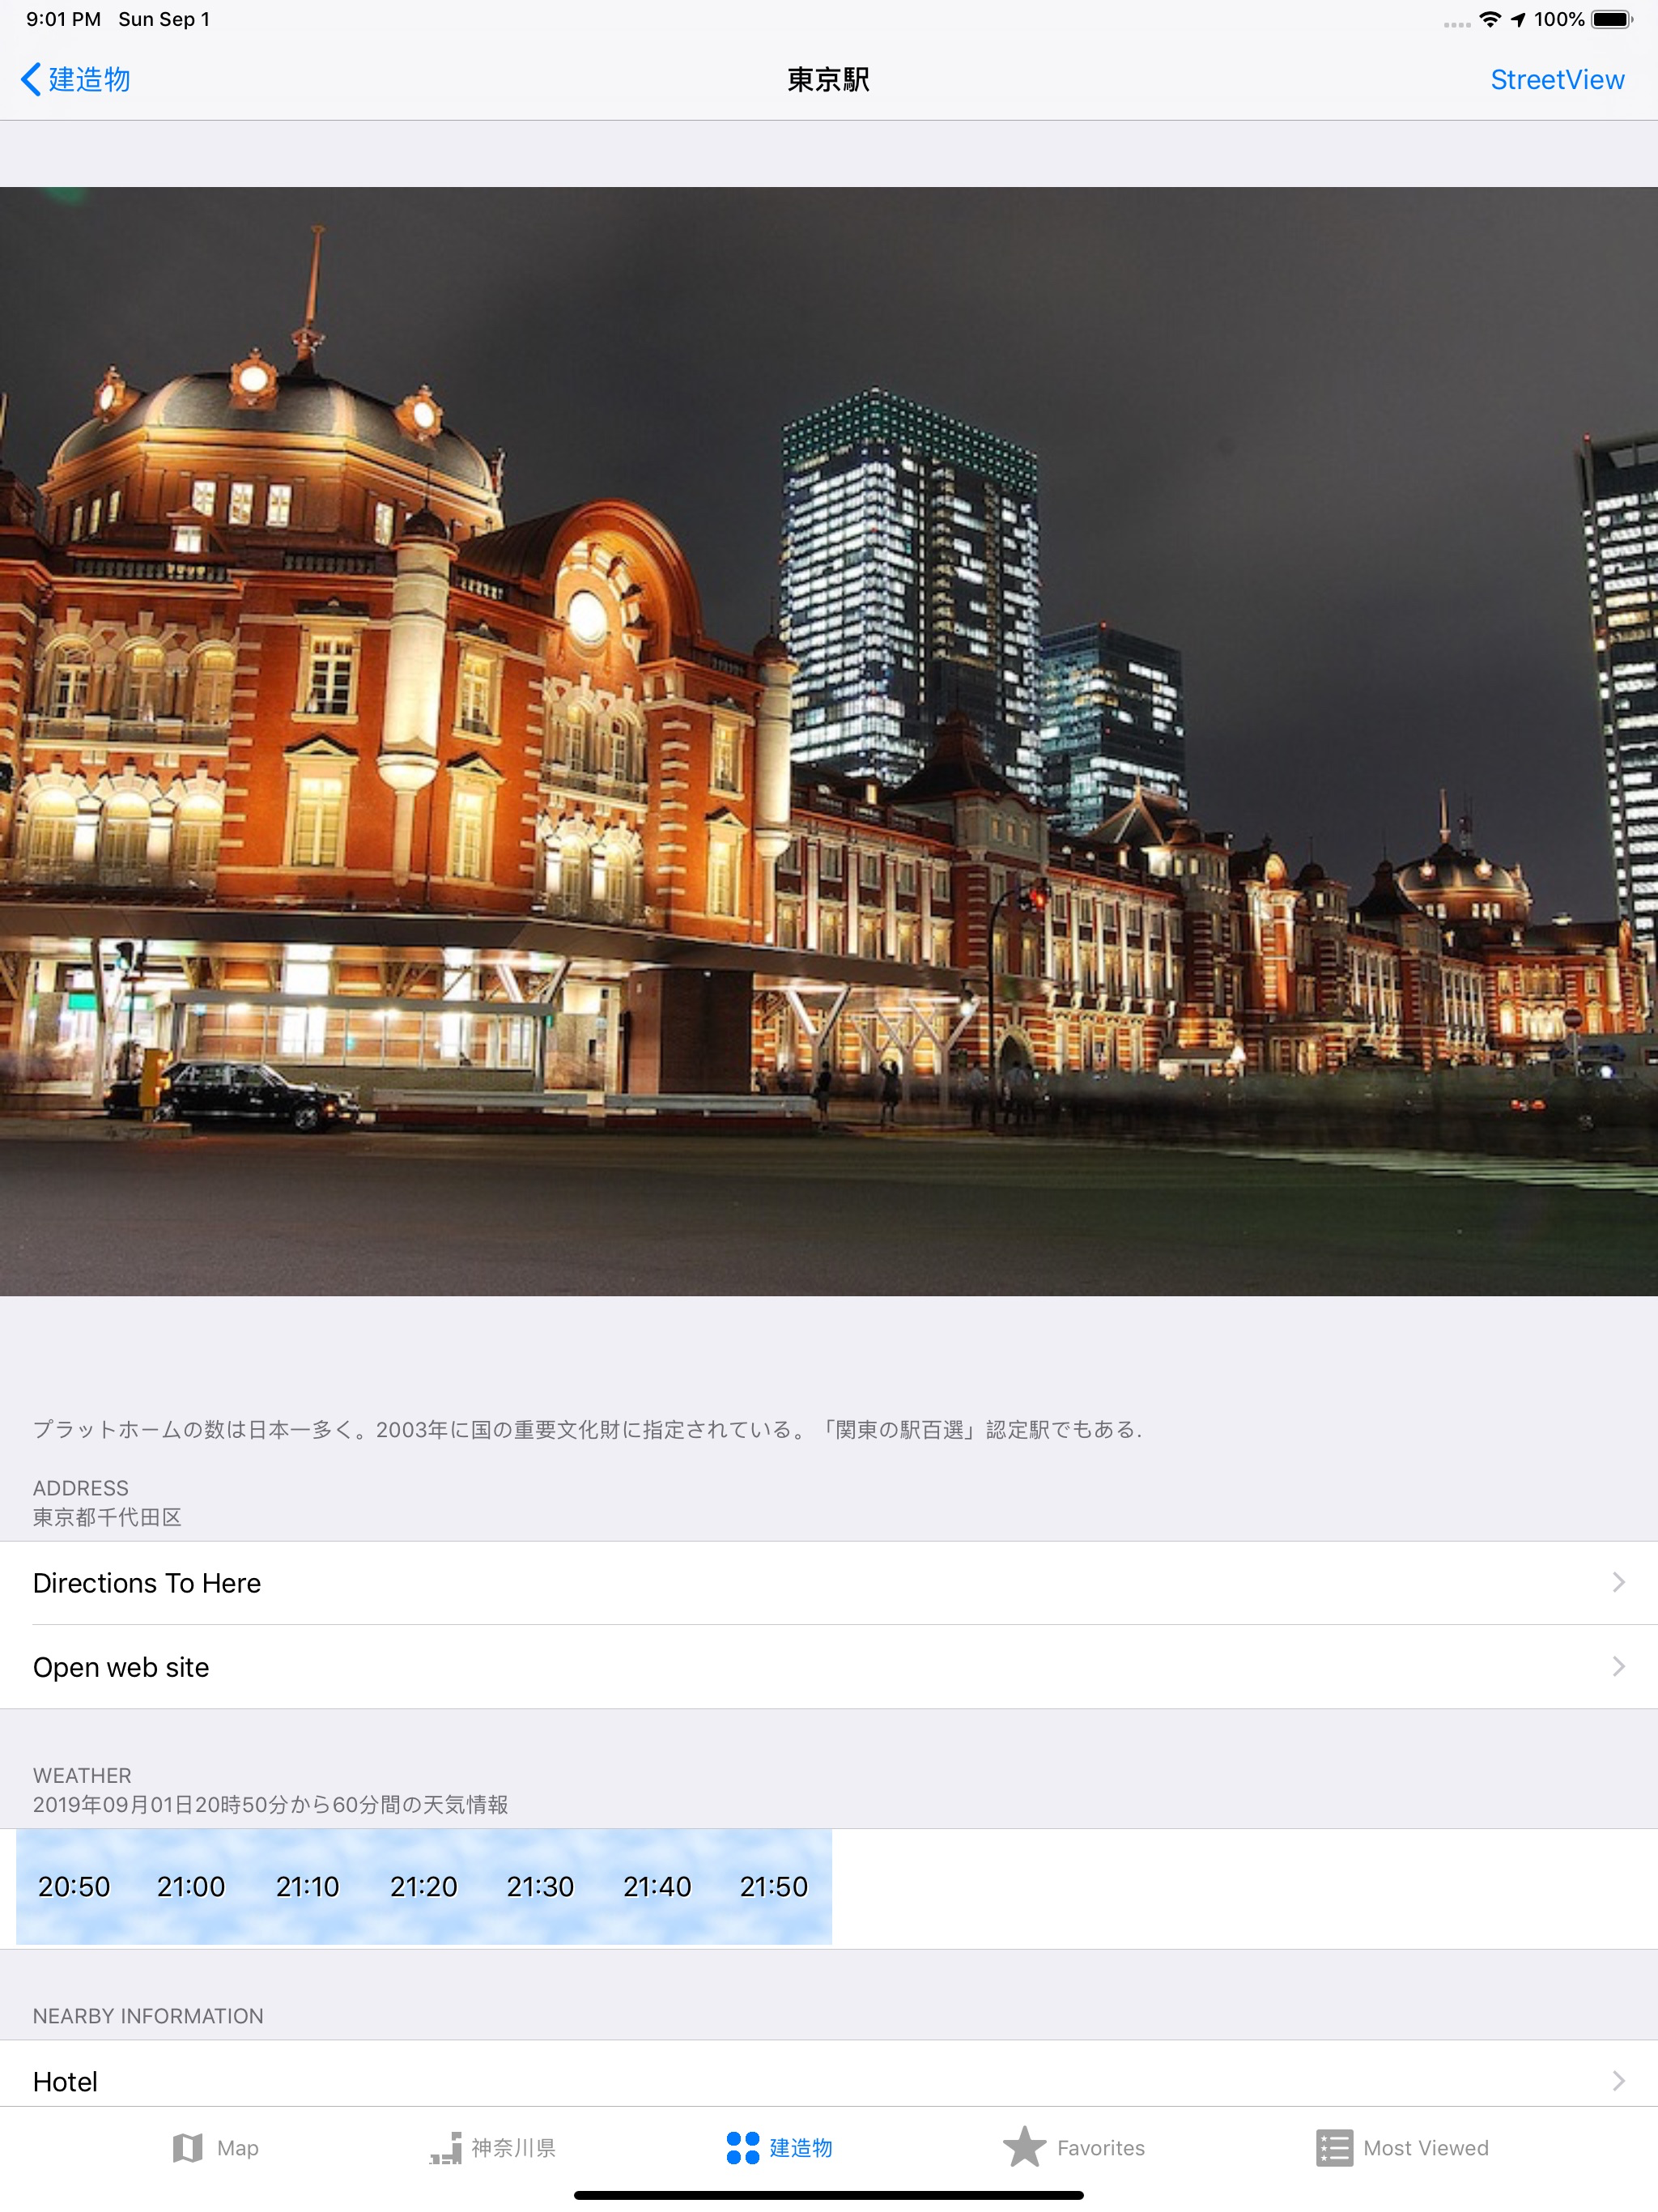Tap the 建造物 four-dots tab icon
The width and height of the screenshot is (1658, 2212).
(742, 2147)
